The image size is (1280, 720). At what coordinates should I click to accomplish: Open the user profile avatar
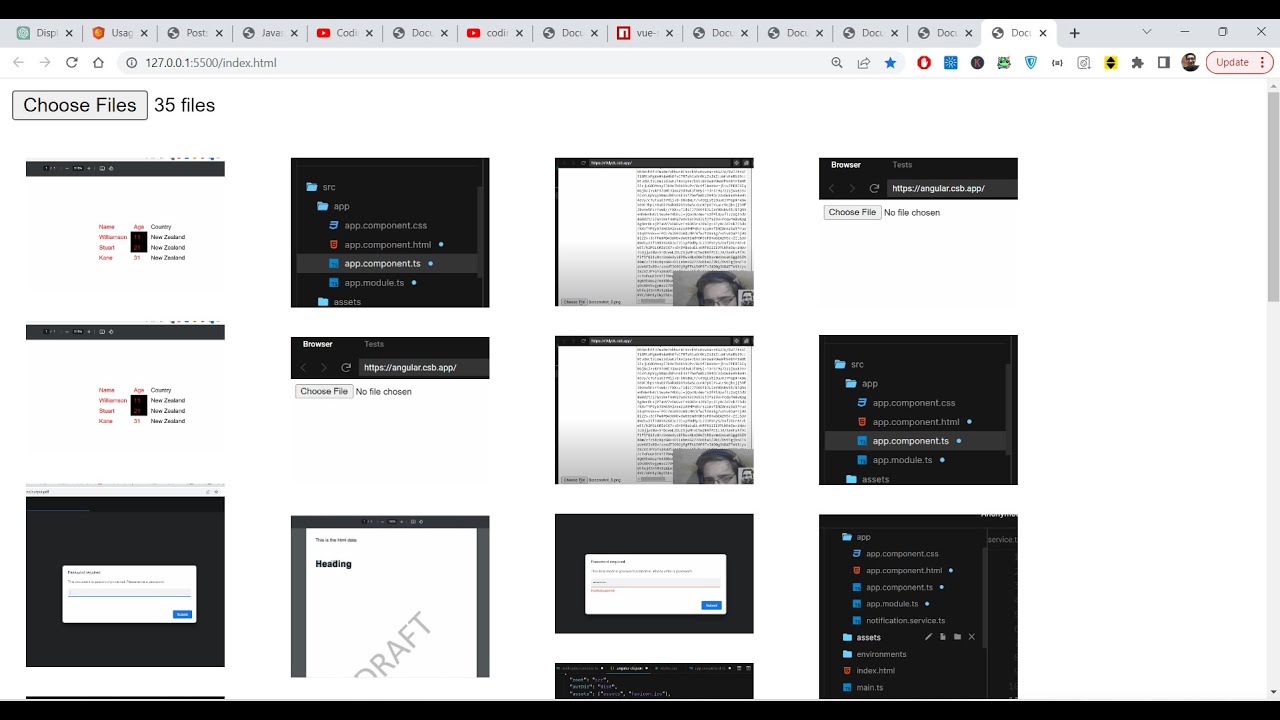click(1190, 62)
